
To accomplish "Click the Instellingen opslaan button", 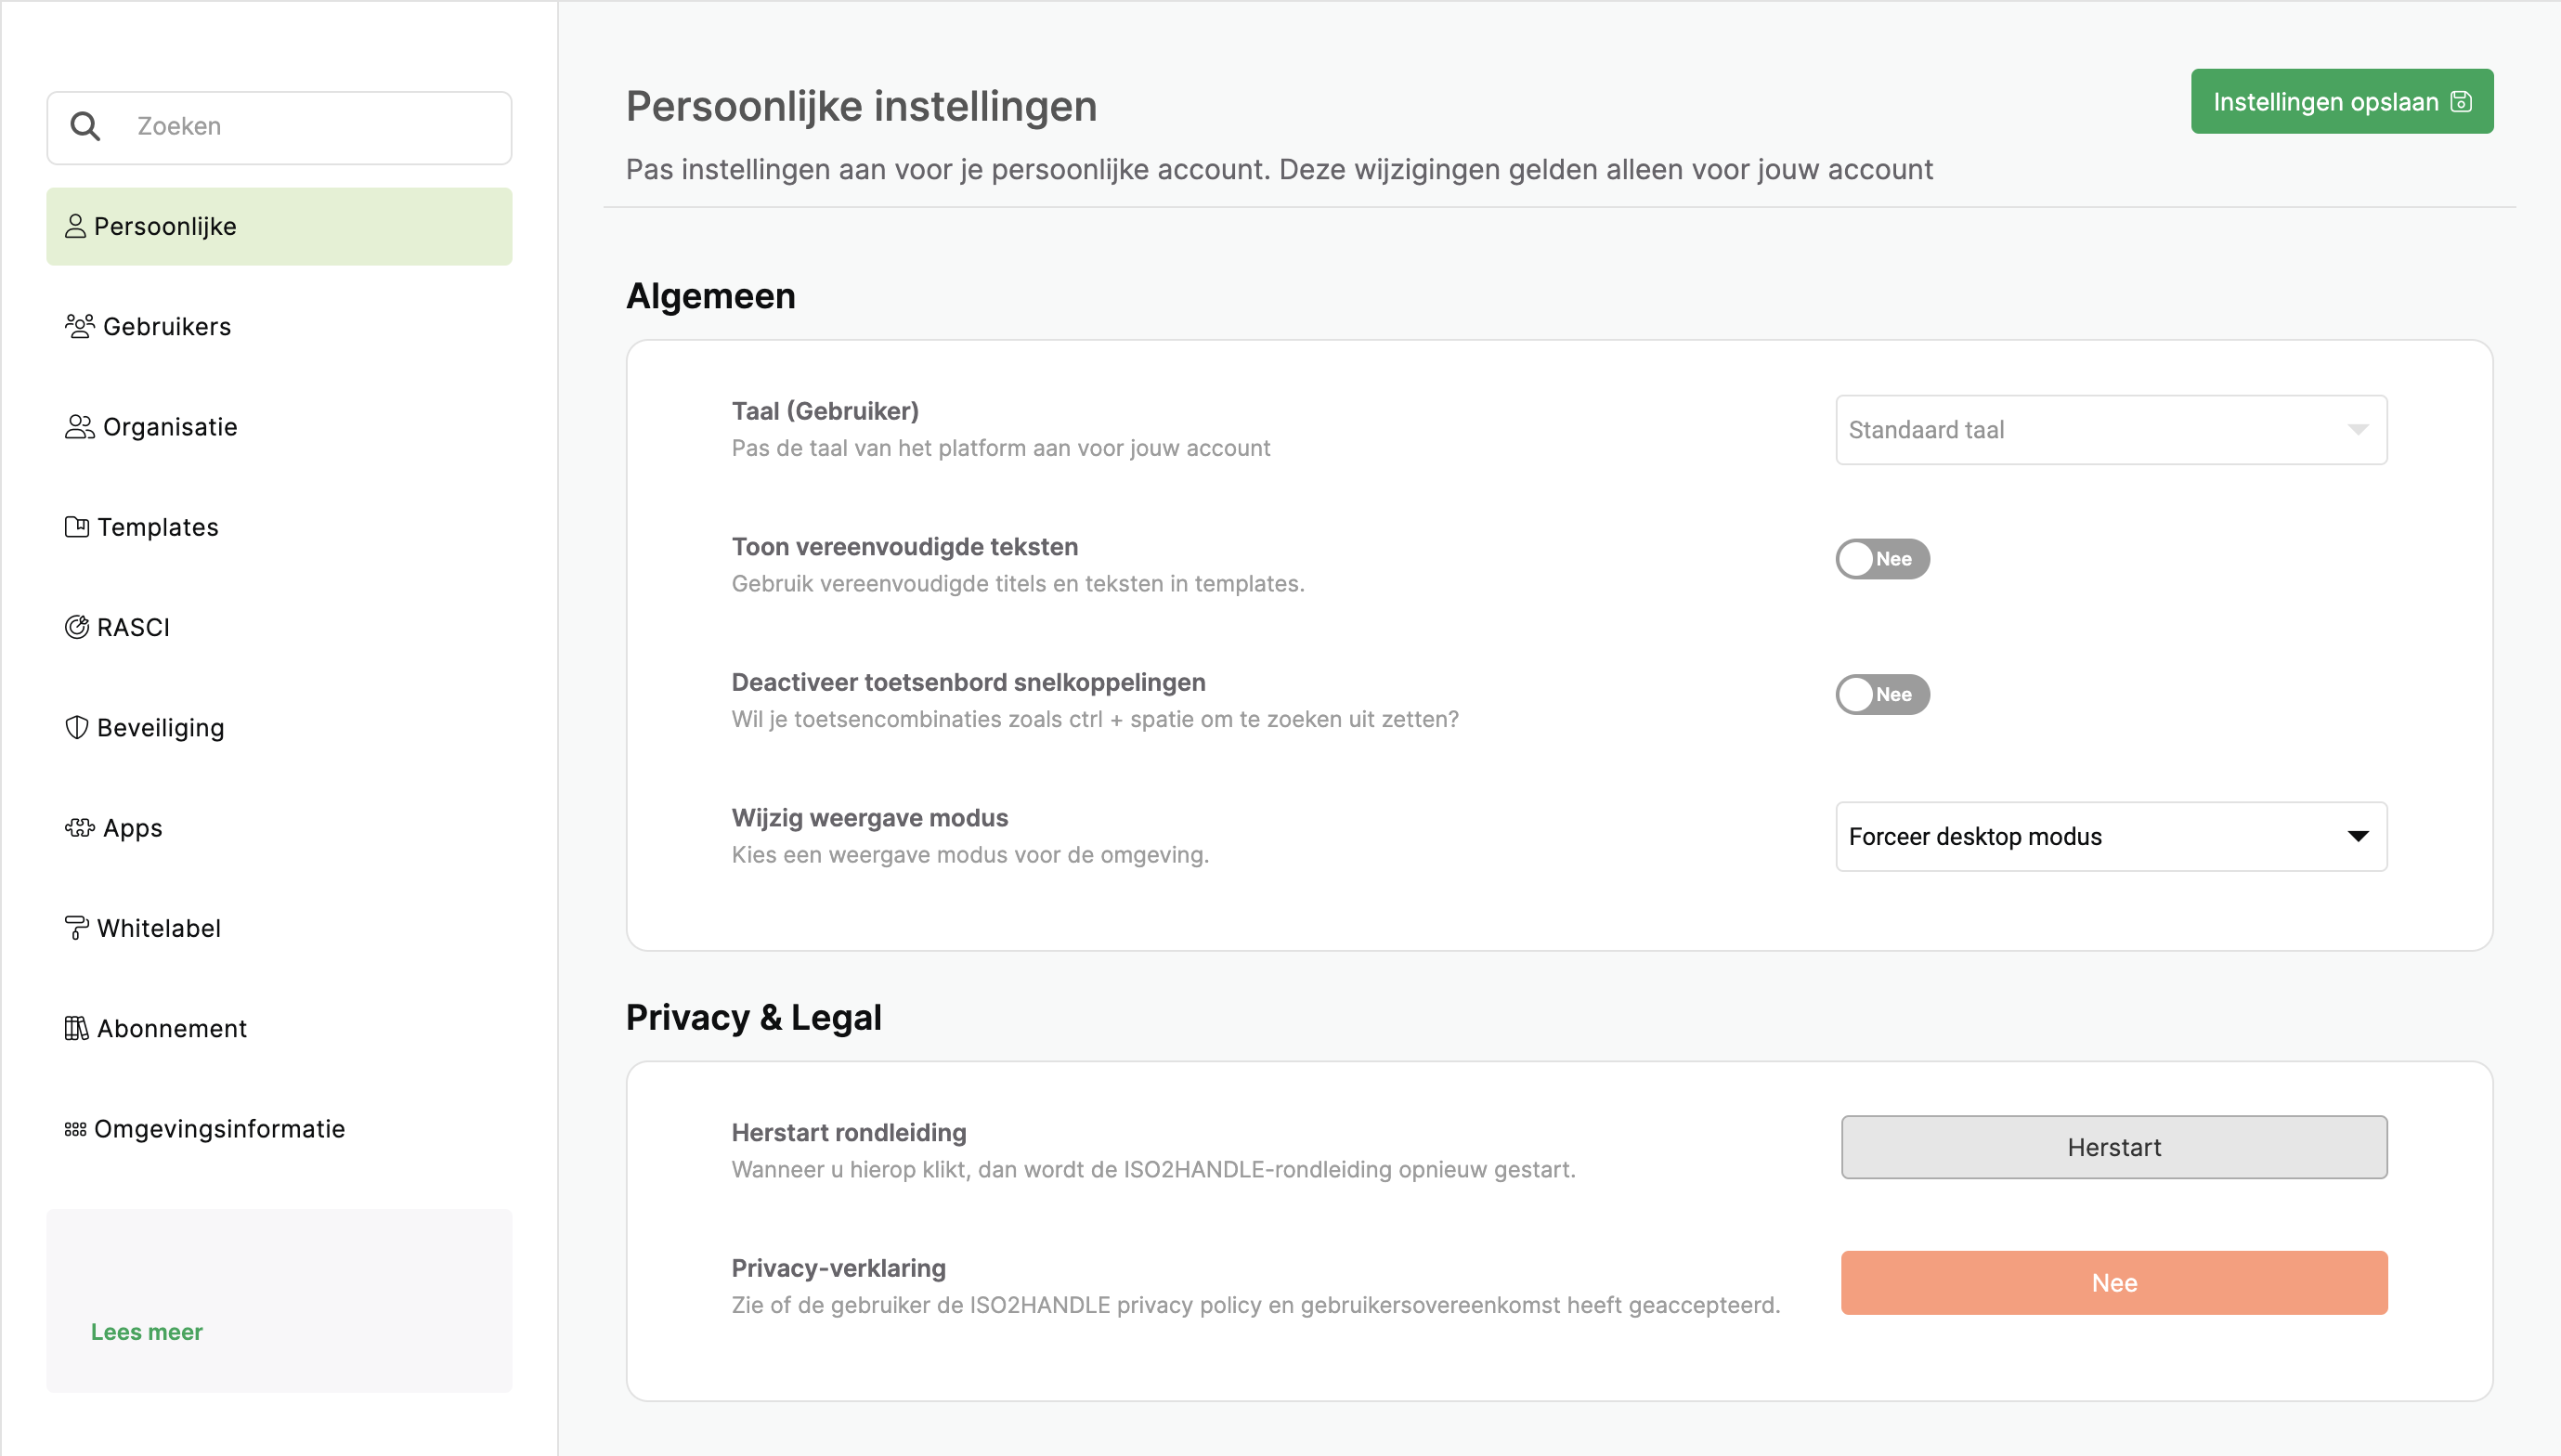I will coord(2341,101).
